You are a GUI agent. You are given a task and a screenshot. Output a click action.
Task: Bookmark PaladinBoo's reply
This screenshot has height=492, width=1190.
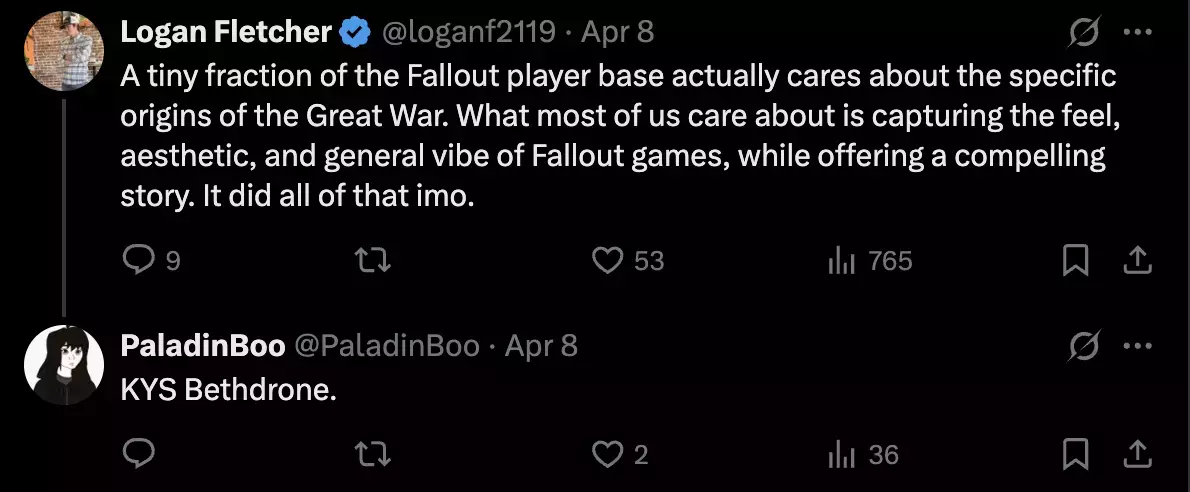(1075, 455)
